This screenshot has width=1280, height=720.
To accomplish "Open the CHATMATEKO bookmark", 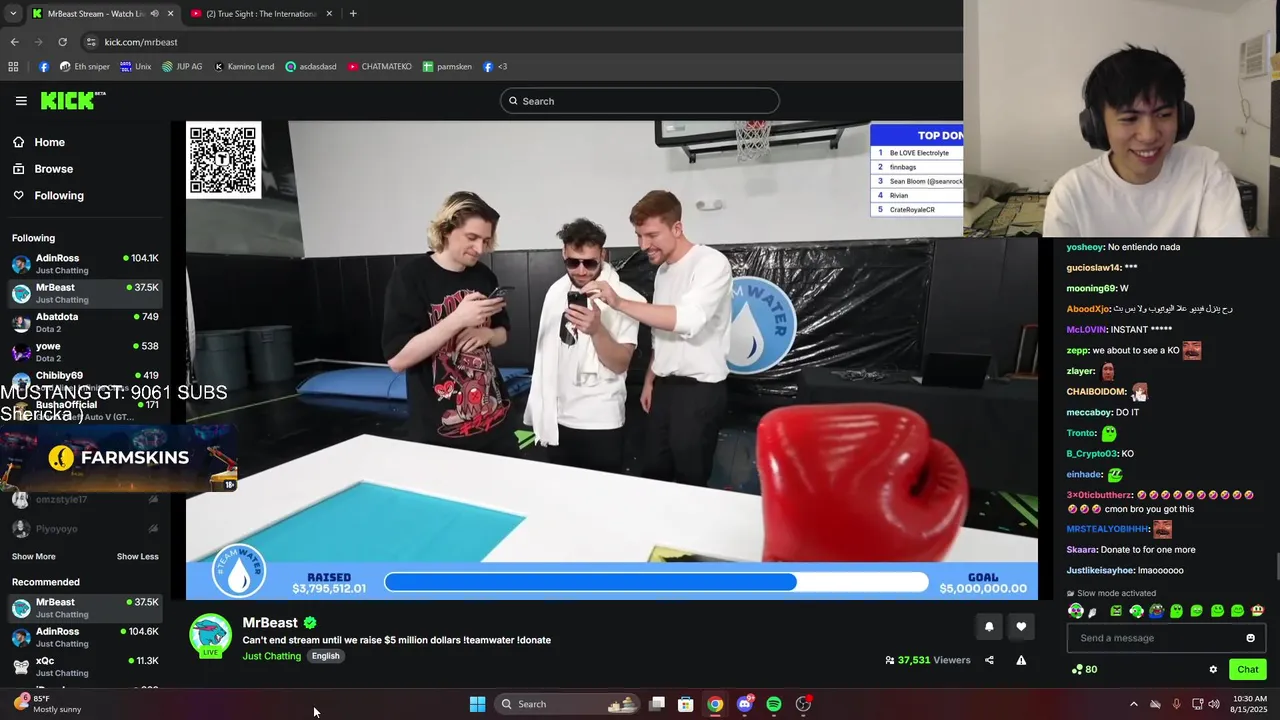I will pyautogui.click(x=379, y=67).
